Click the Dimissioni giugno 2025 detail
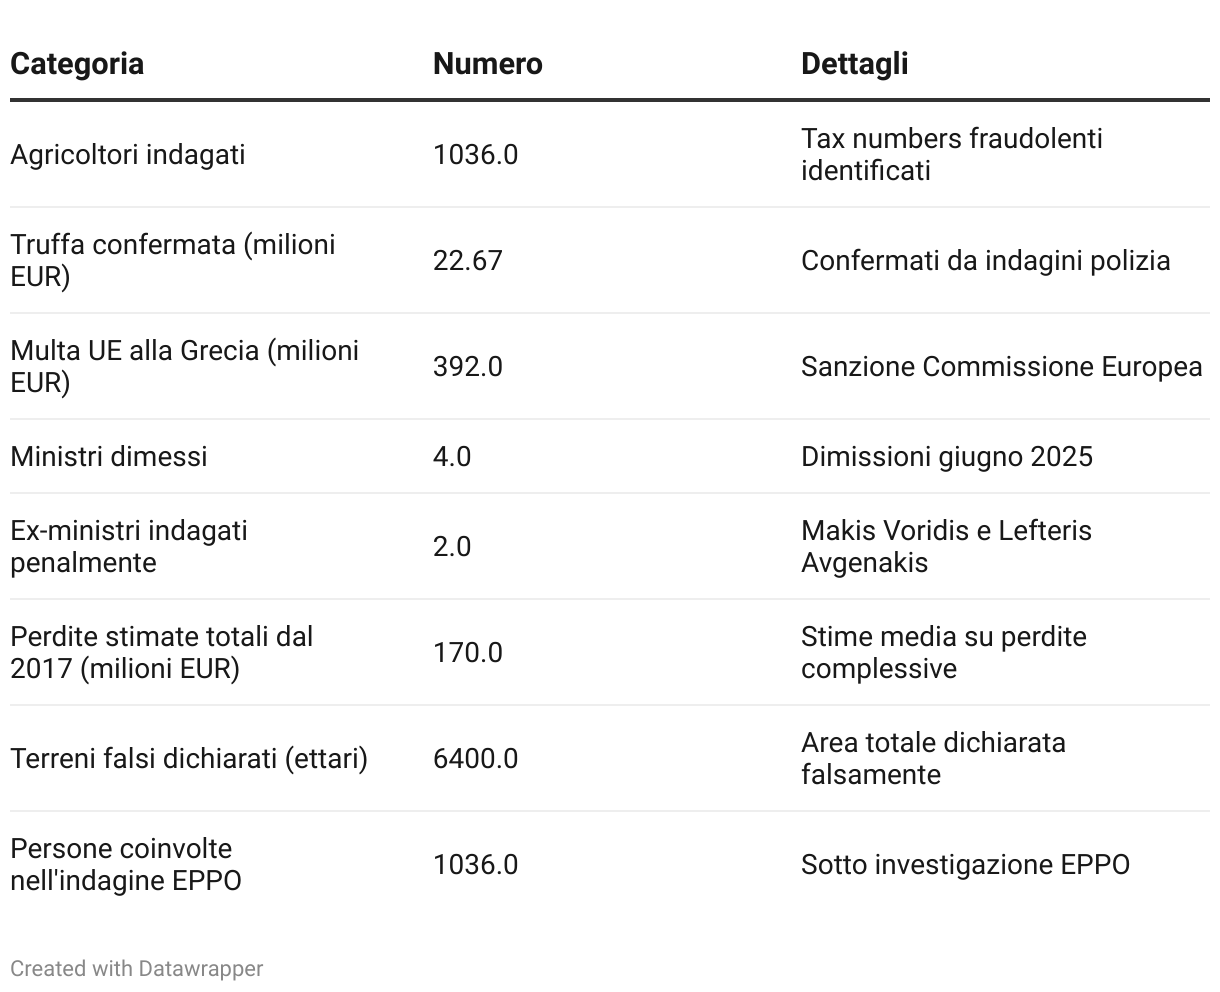The image size is (1220, 992). tap(947, 457)
